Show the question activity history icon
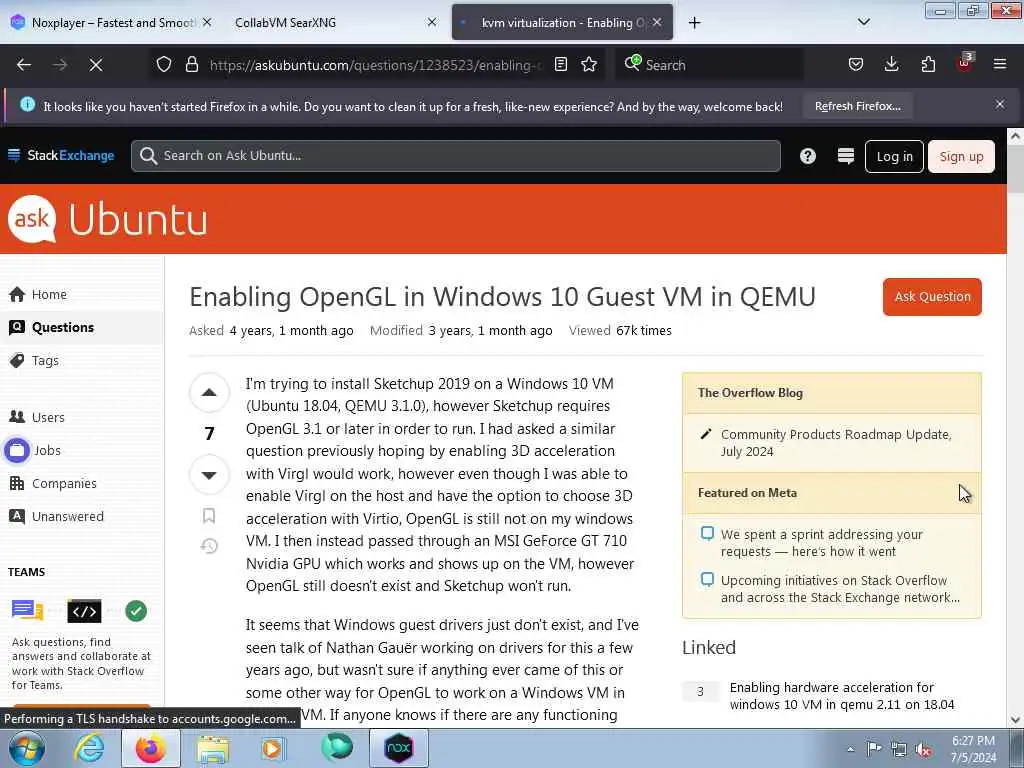The width and height of the screenshot is (1024, 768). (209, 546)
